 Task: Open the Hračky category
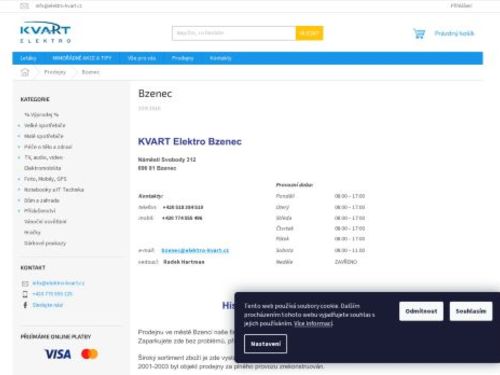click(32, 232)
